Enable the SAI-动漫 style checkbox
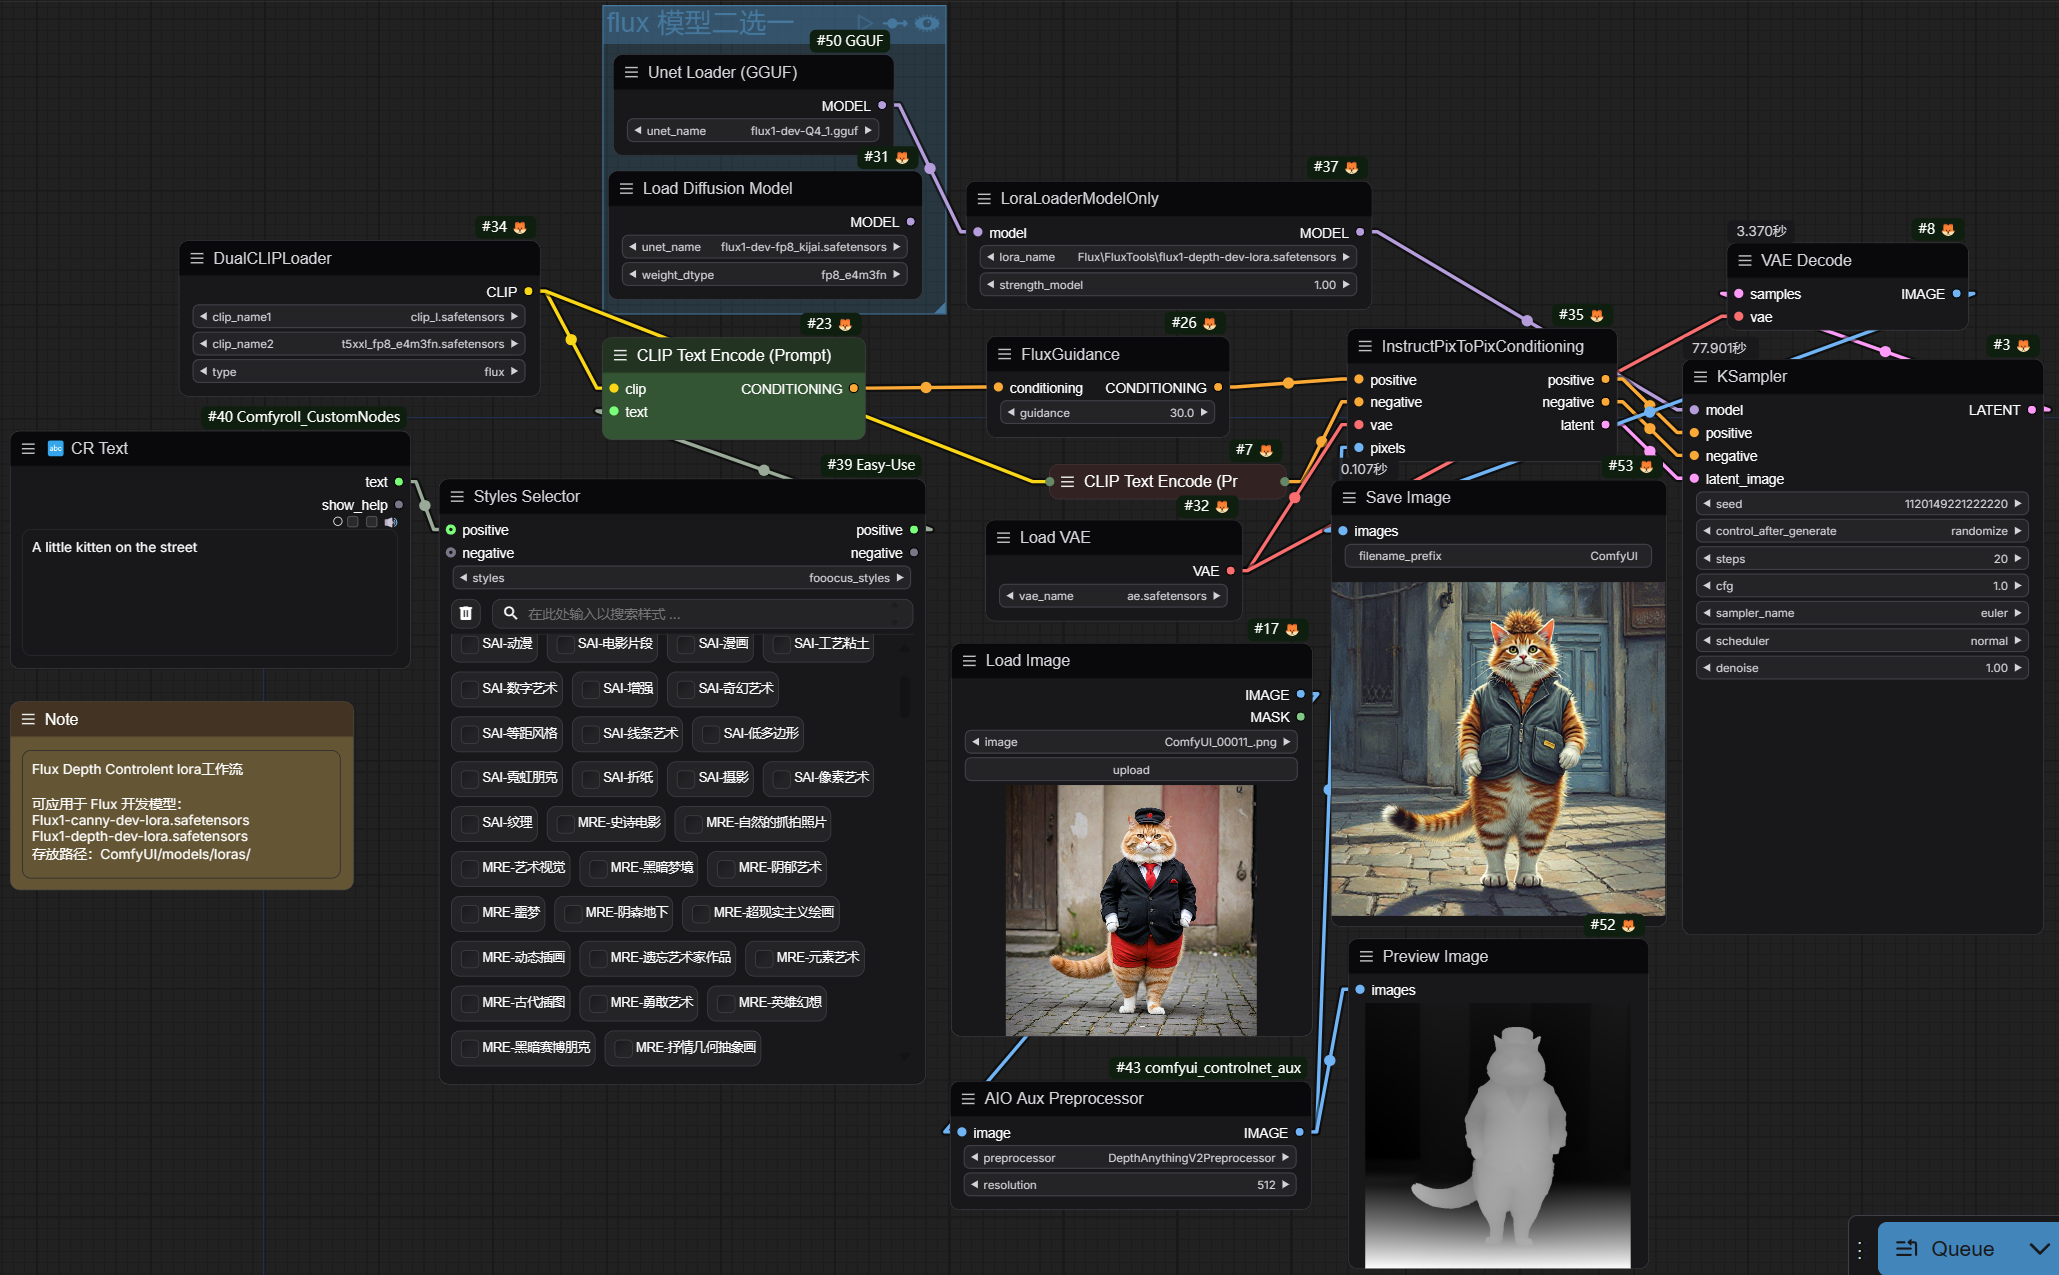This screenshot has height=1275, width=2059. coord(470,644)
